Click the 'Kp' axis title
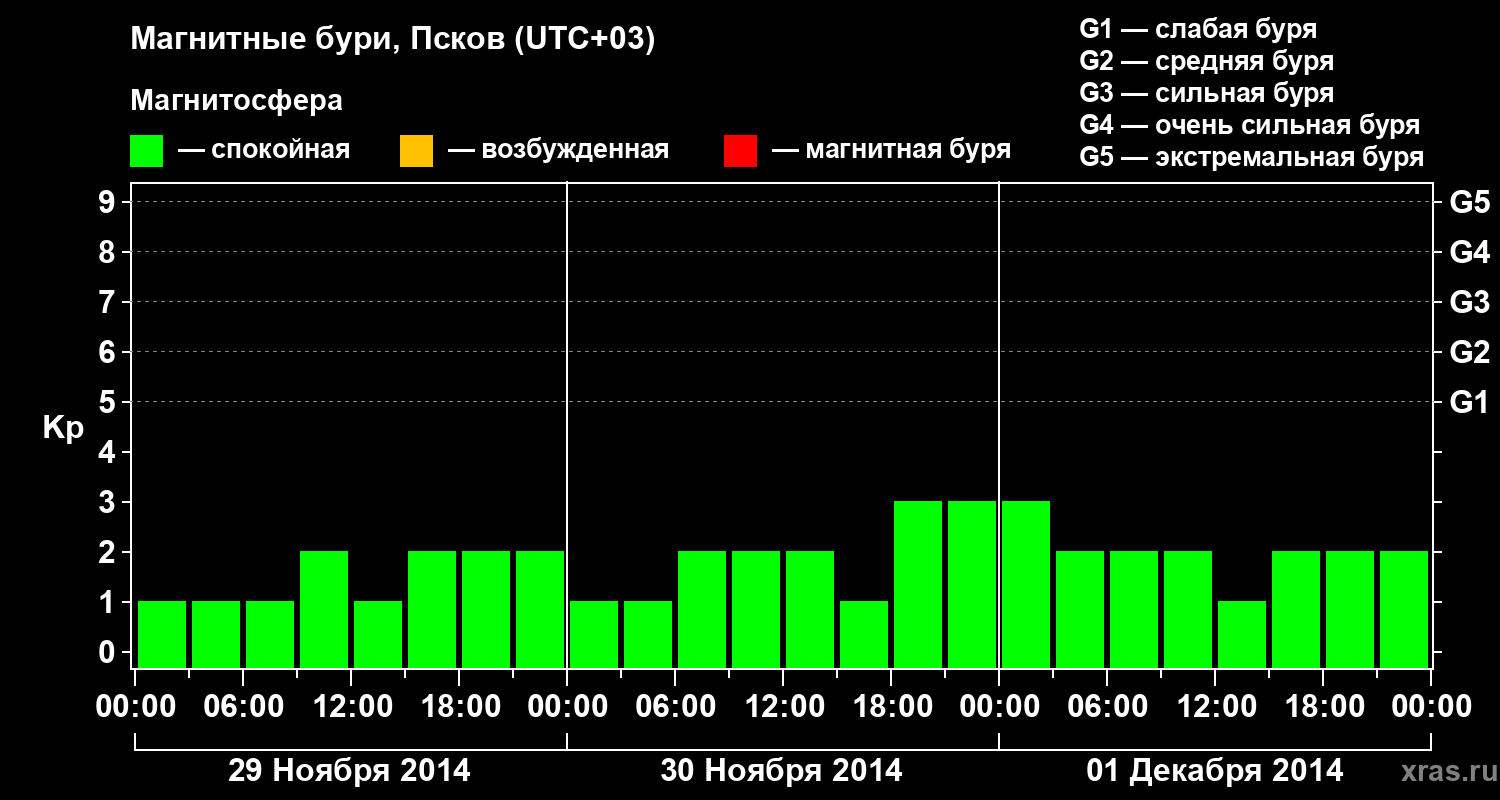Viewport: 1500px width, 800px height. click(x=63, y=428)
